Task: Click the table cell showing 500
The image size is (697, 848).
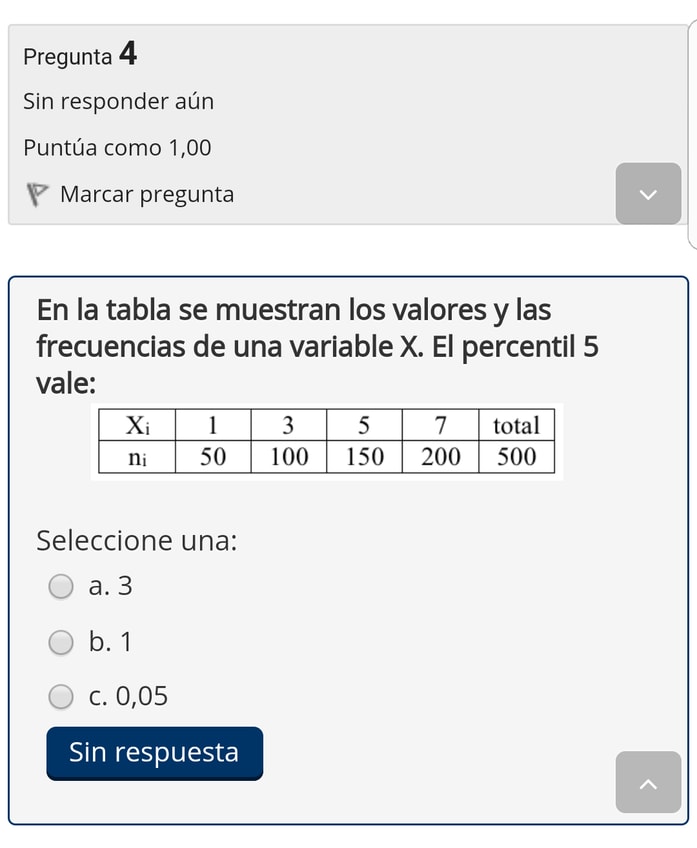Action: pyautogui.click(x=516, y=457)
